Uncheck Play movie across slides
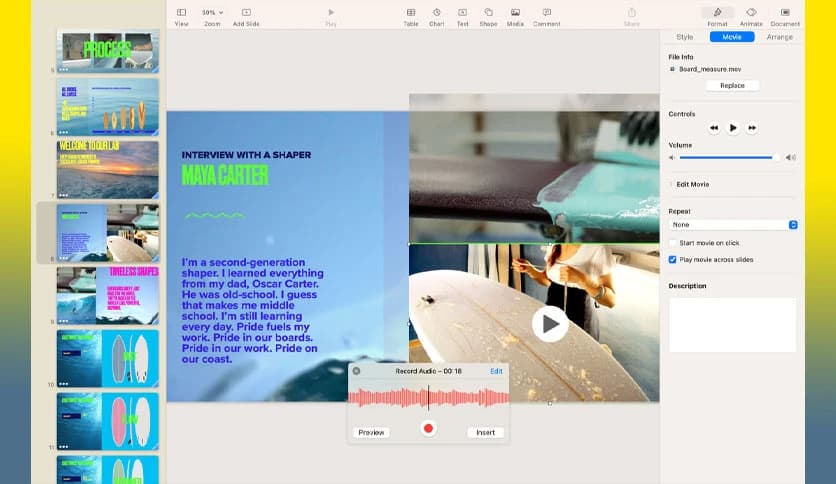Viewport: 836px width, 484px height. point(673,259)
